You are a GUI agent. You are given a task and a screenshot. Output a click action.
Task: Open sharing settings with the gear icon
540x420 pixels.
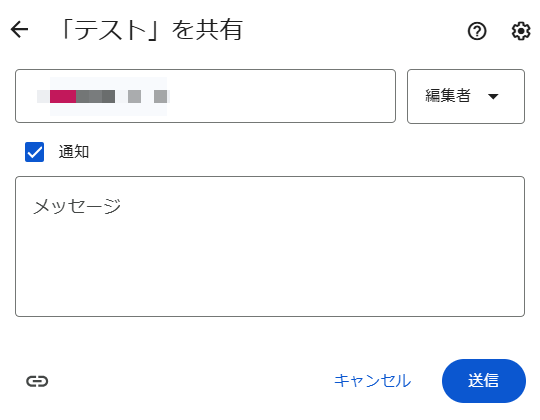521,31
